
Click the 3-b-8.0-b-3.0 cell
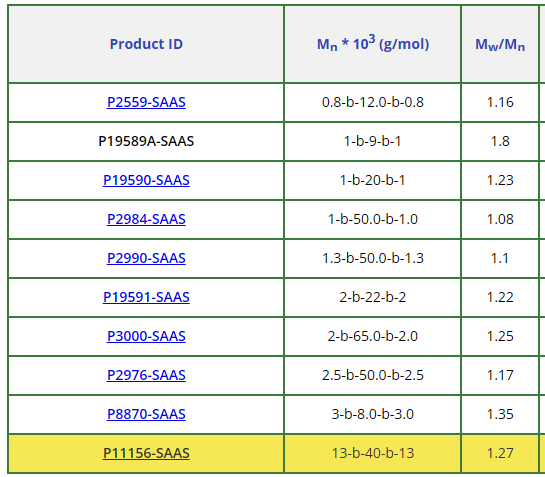pyautogui.click(x=373, y=414)
